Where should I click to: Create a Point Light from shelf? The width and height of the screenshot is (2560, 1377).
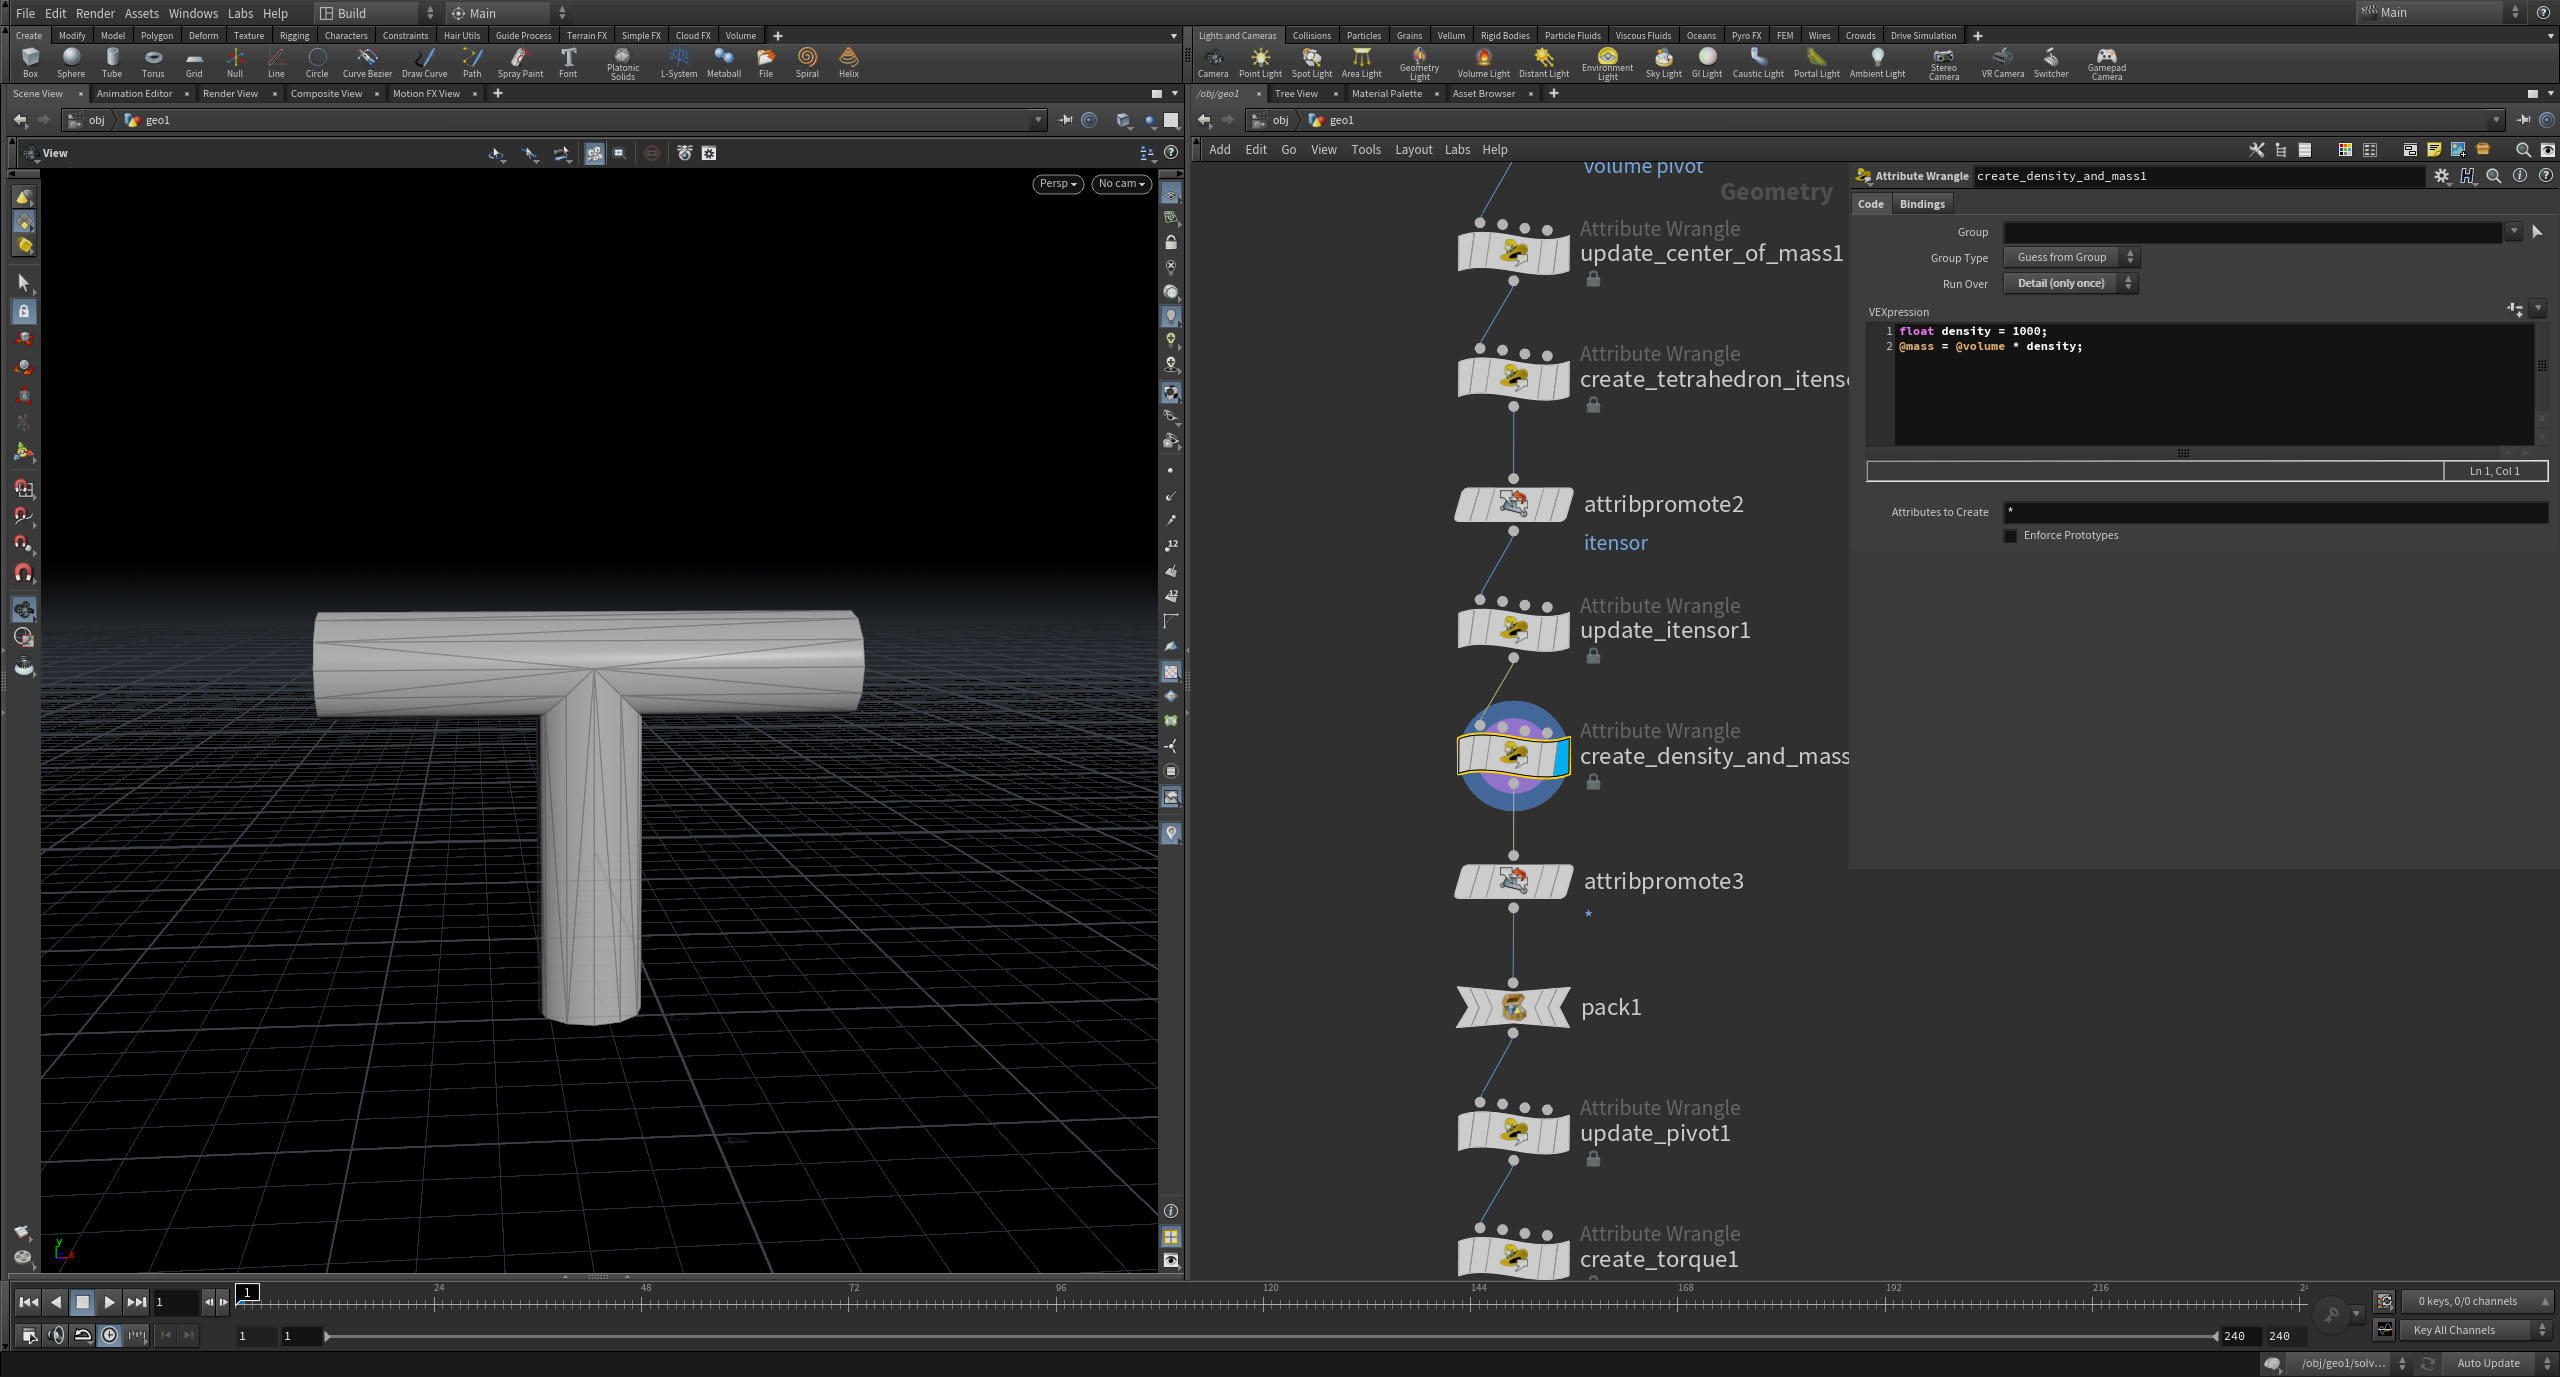pyautogui.click(x=1259, y=62)
